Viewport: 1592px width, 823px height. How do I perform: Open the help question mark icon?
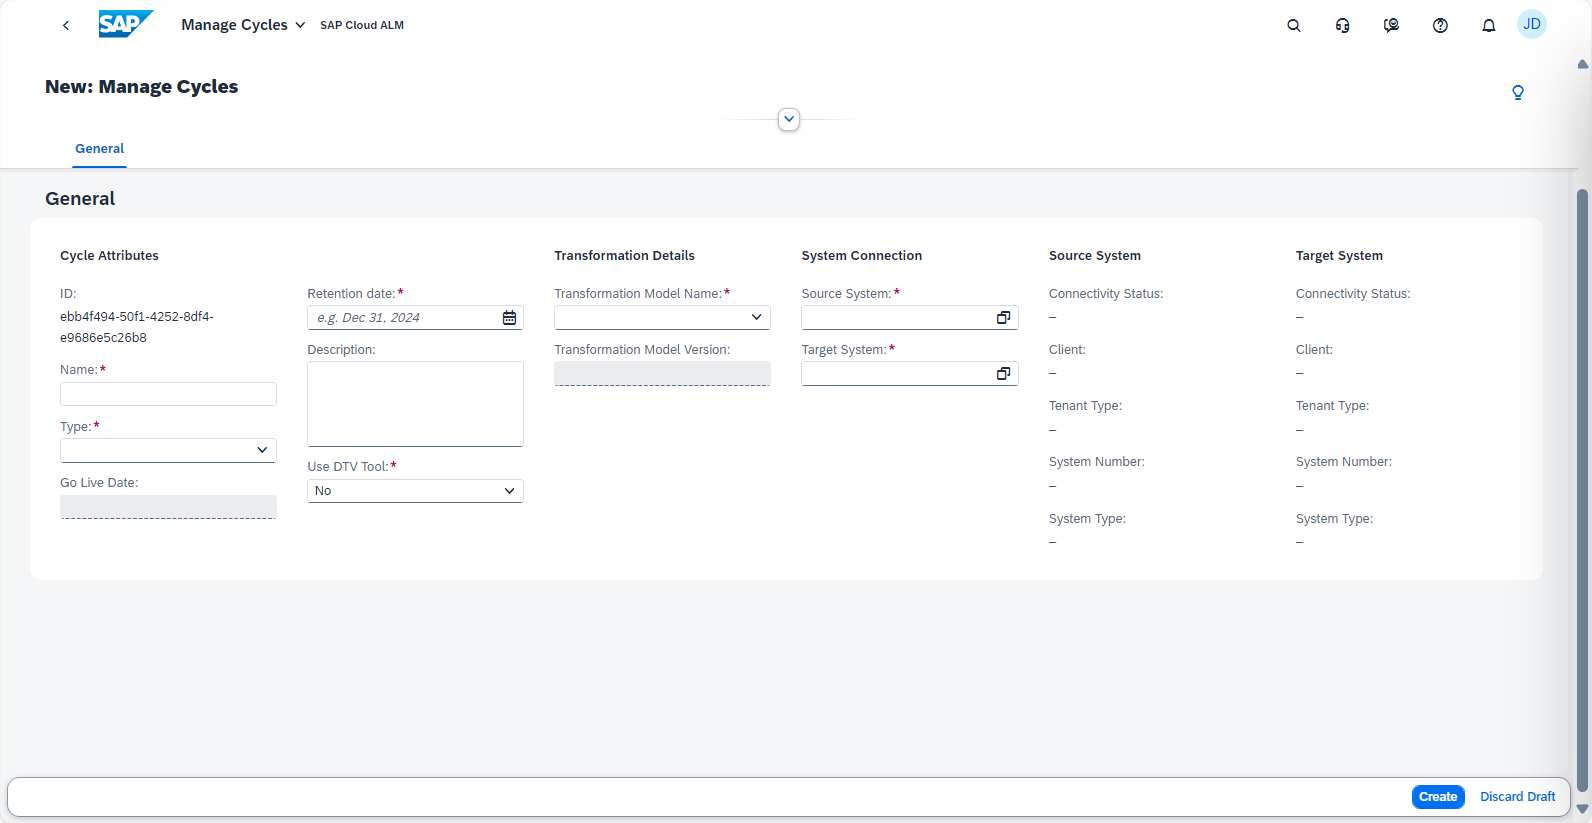[x=1440, y=25]
